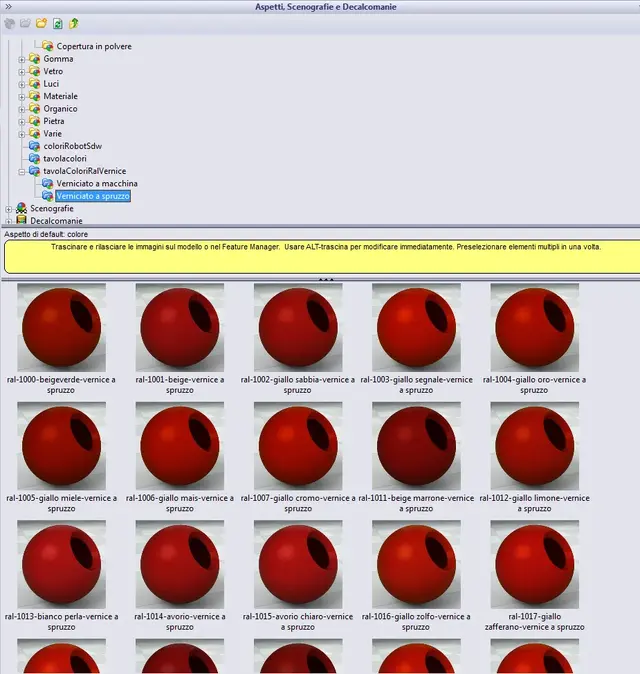Select the ral-1012-giallo limone thumbnail
The width and height of the screenshot is (640, 674).
(535, 446)
